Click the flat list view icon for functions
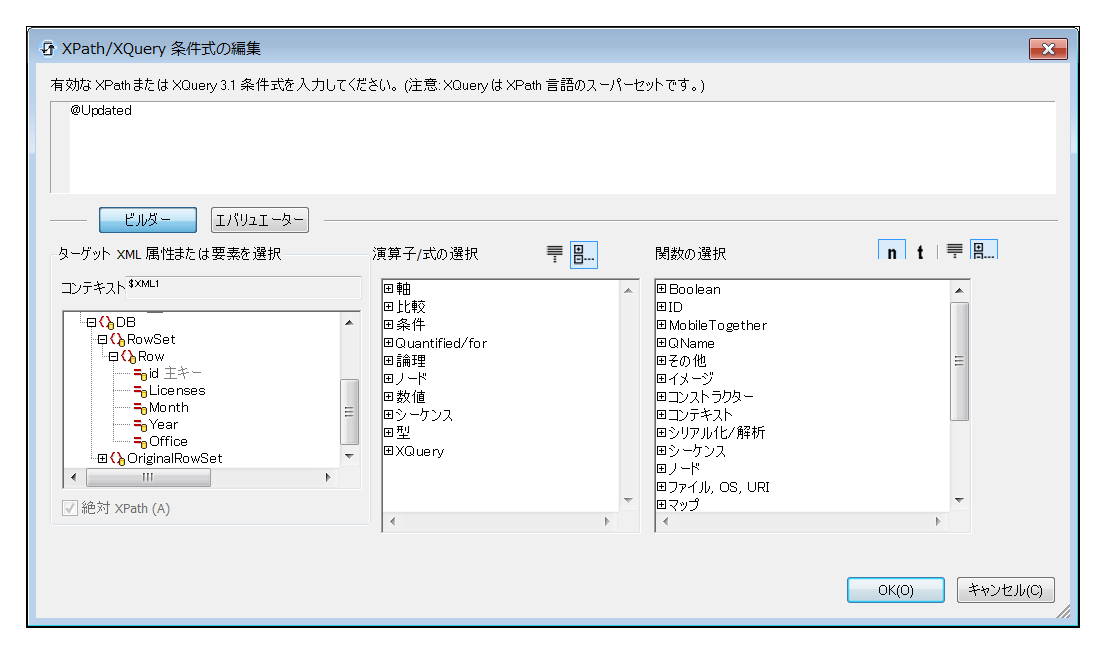Viewport: 1106px width, 654px height. pyautogui.click(x=955, y=252)
